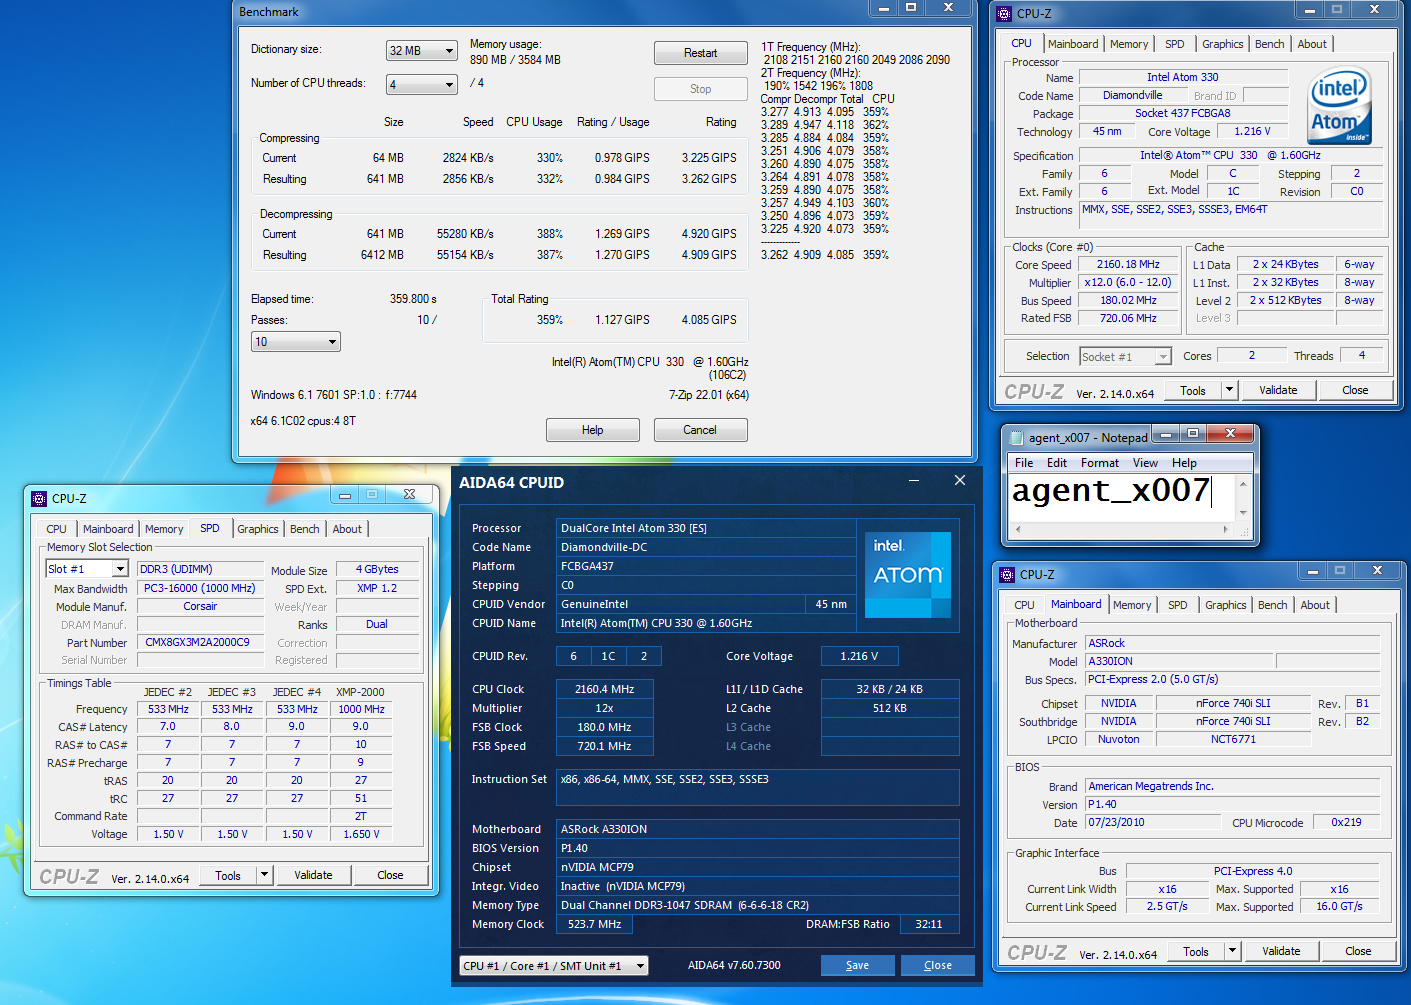Click the Intel Atom logo in the CPU-Z CPU window

click(1341, 106)
